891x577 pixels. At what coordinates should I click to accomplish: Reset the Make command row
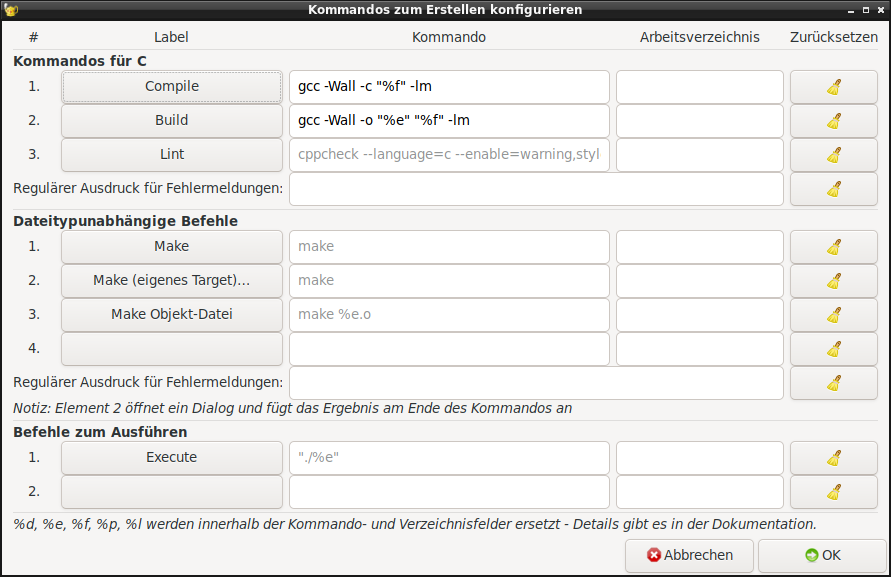click(x=834, y=247)
